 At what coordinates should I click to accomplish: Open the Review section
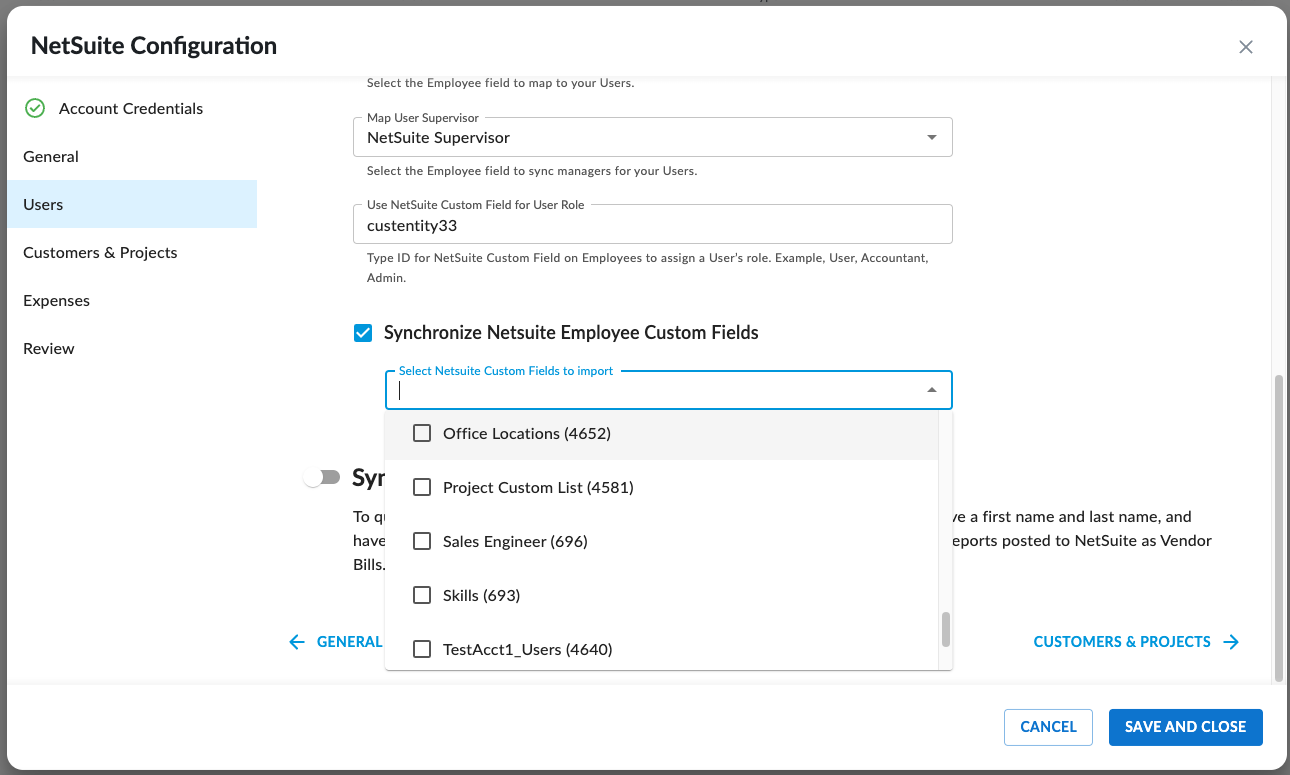pyautogui.click(x=132, y=348)
